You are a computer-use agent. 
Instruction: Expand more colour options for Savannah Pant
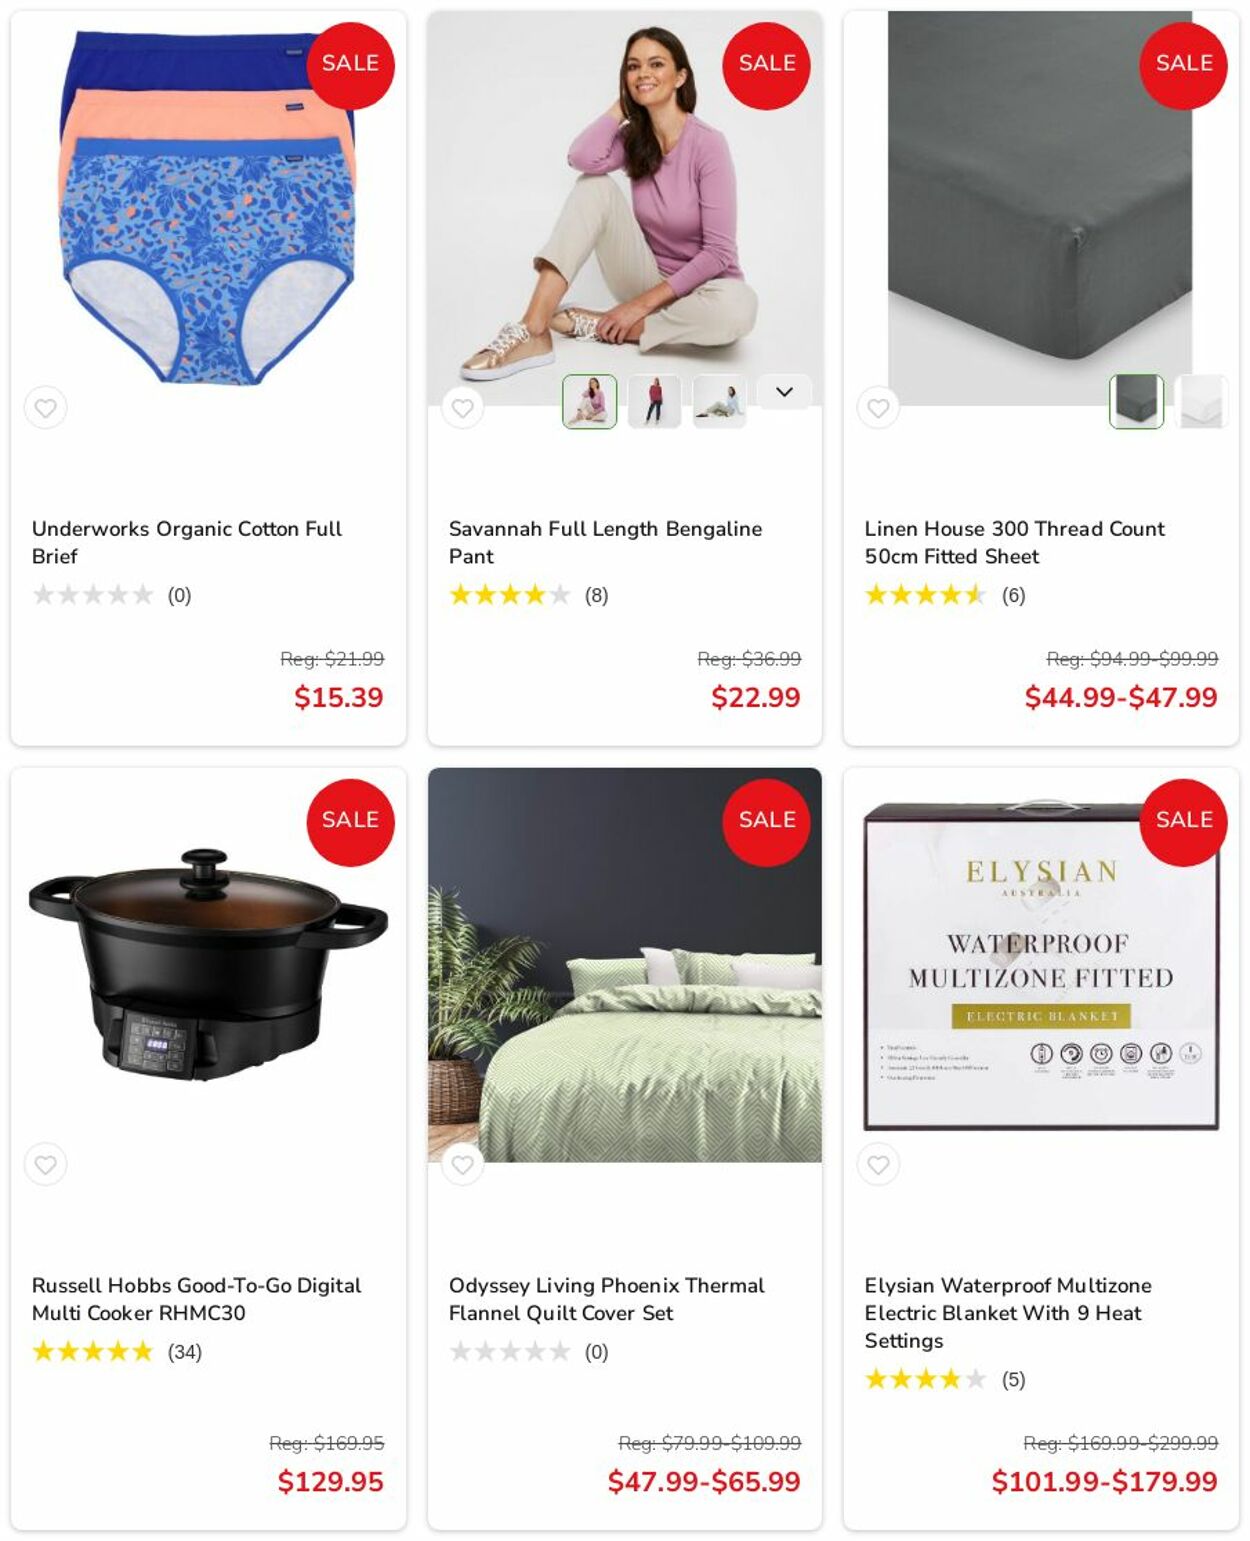784,392
